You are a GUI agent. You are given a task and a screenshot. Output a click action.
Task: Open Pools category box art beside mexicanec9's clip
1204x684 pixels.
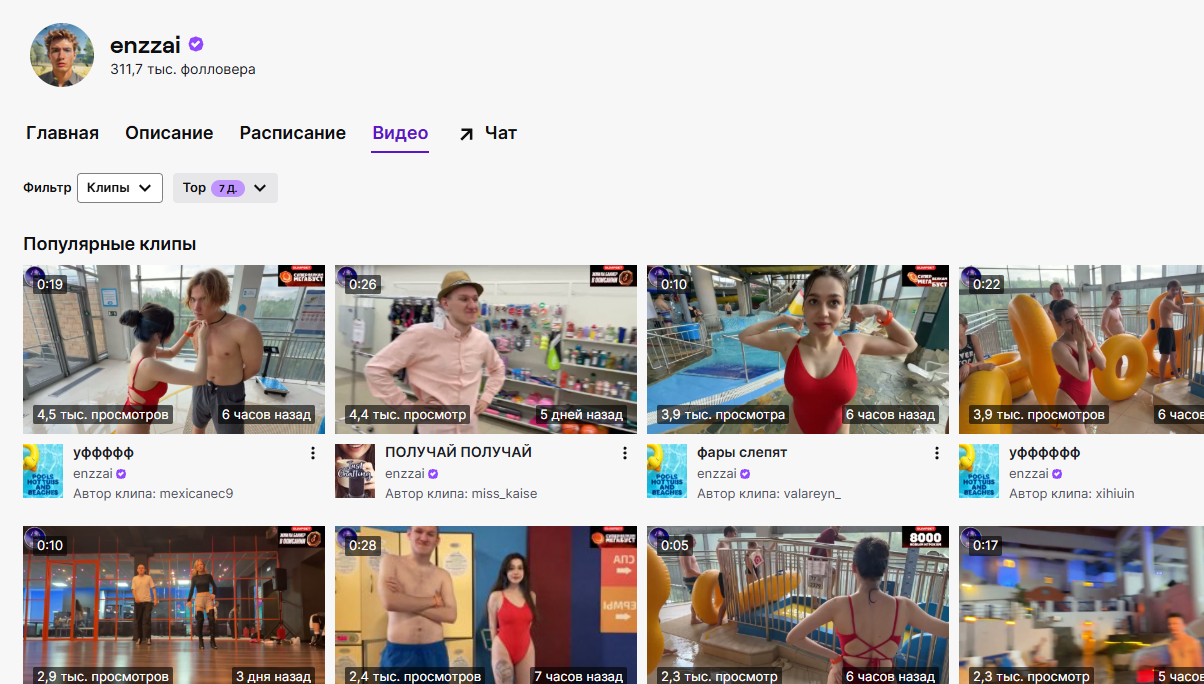[43, 471]
